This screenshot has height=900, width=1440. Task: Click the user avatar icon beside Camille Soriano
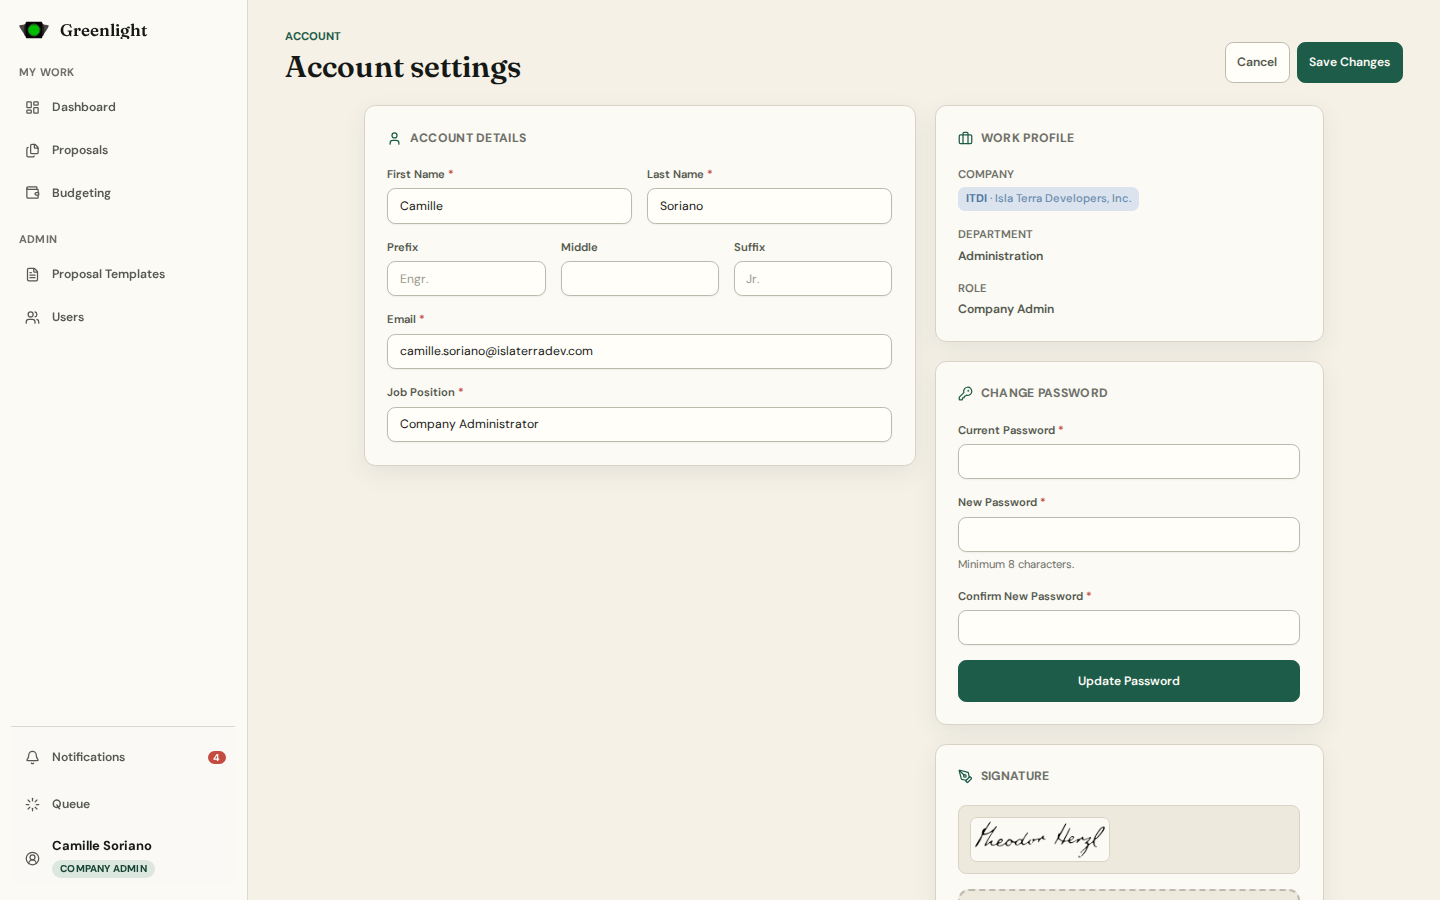pyautogui.click(x=33, y=858)
